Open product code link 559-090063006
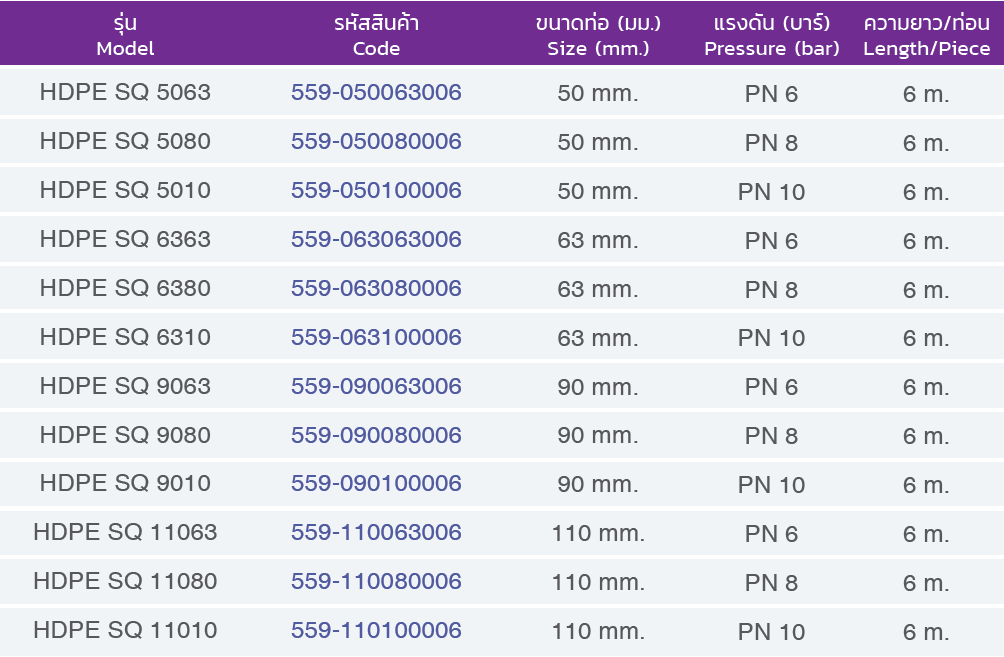The width and height of the screenshot is (1004, 657). tap(376, 386)
